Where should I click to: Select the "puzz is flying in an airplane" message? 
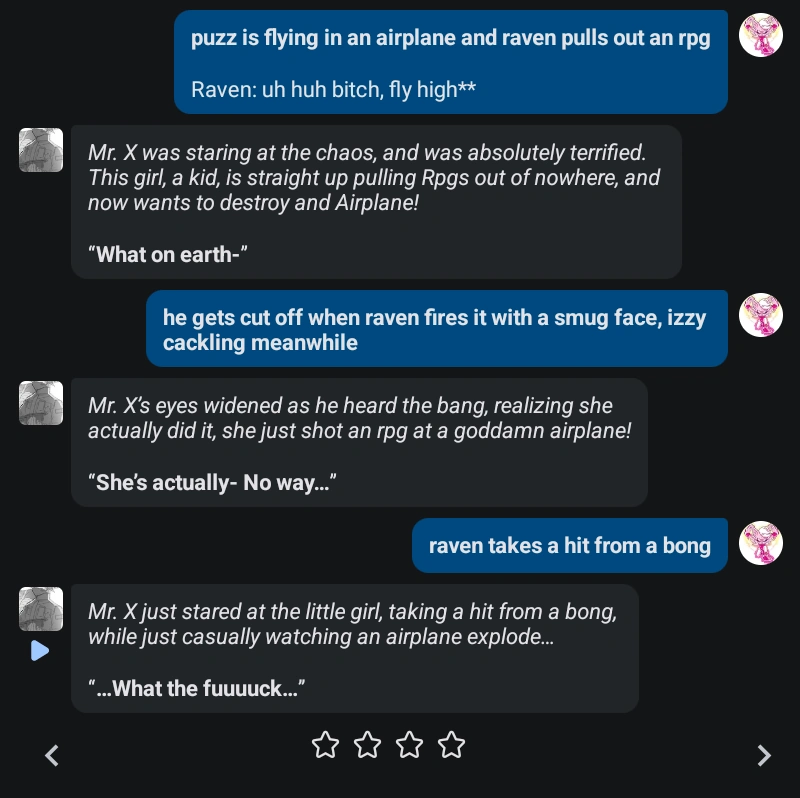(x=450, y=39)
